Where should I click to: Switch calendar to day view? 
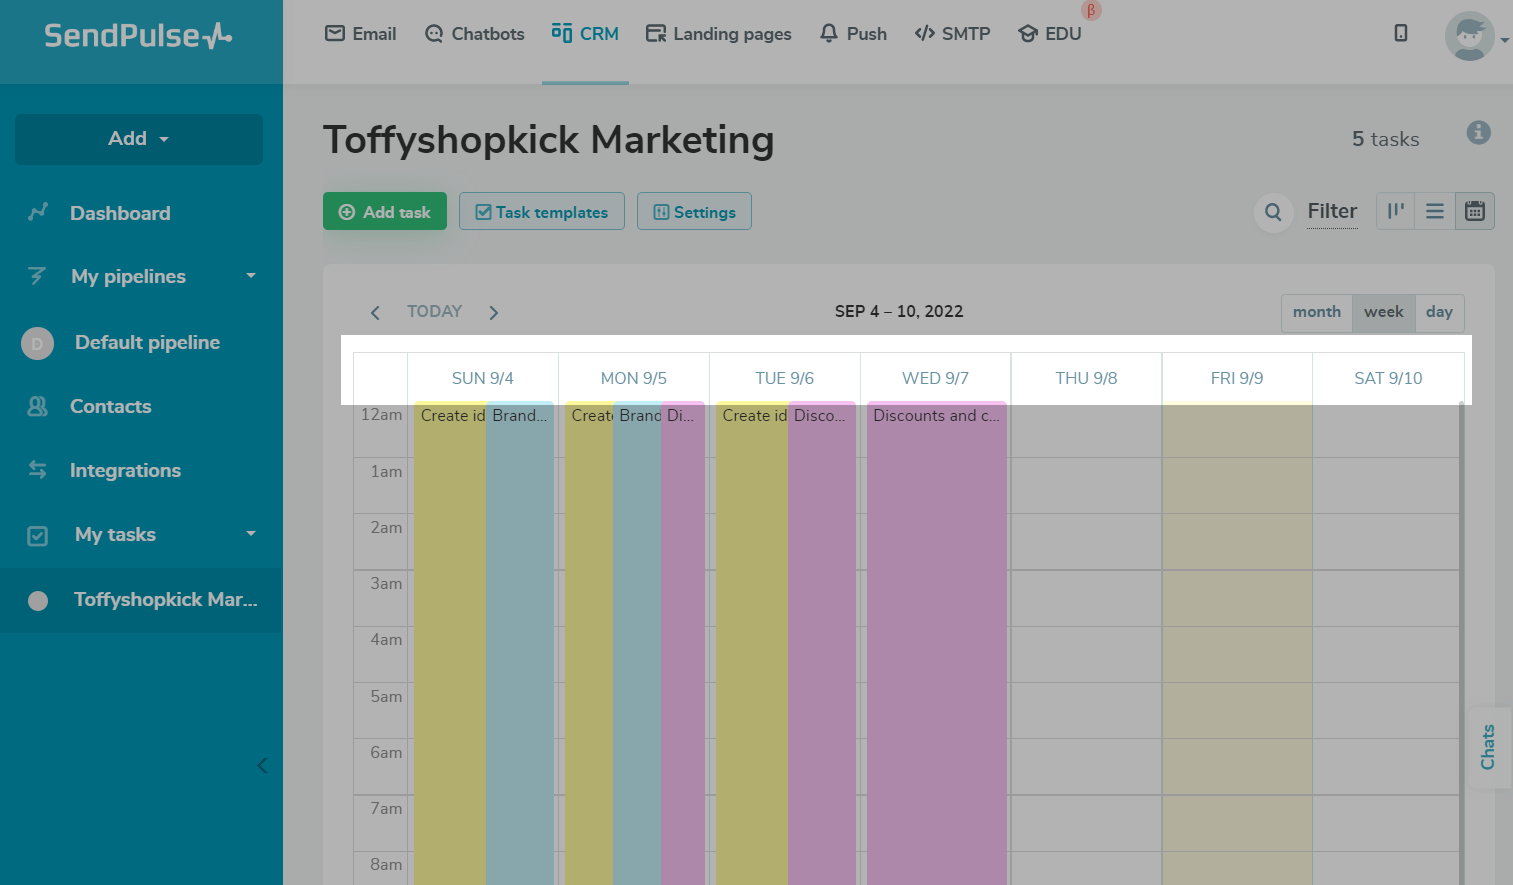click(x=1439, y=312)
